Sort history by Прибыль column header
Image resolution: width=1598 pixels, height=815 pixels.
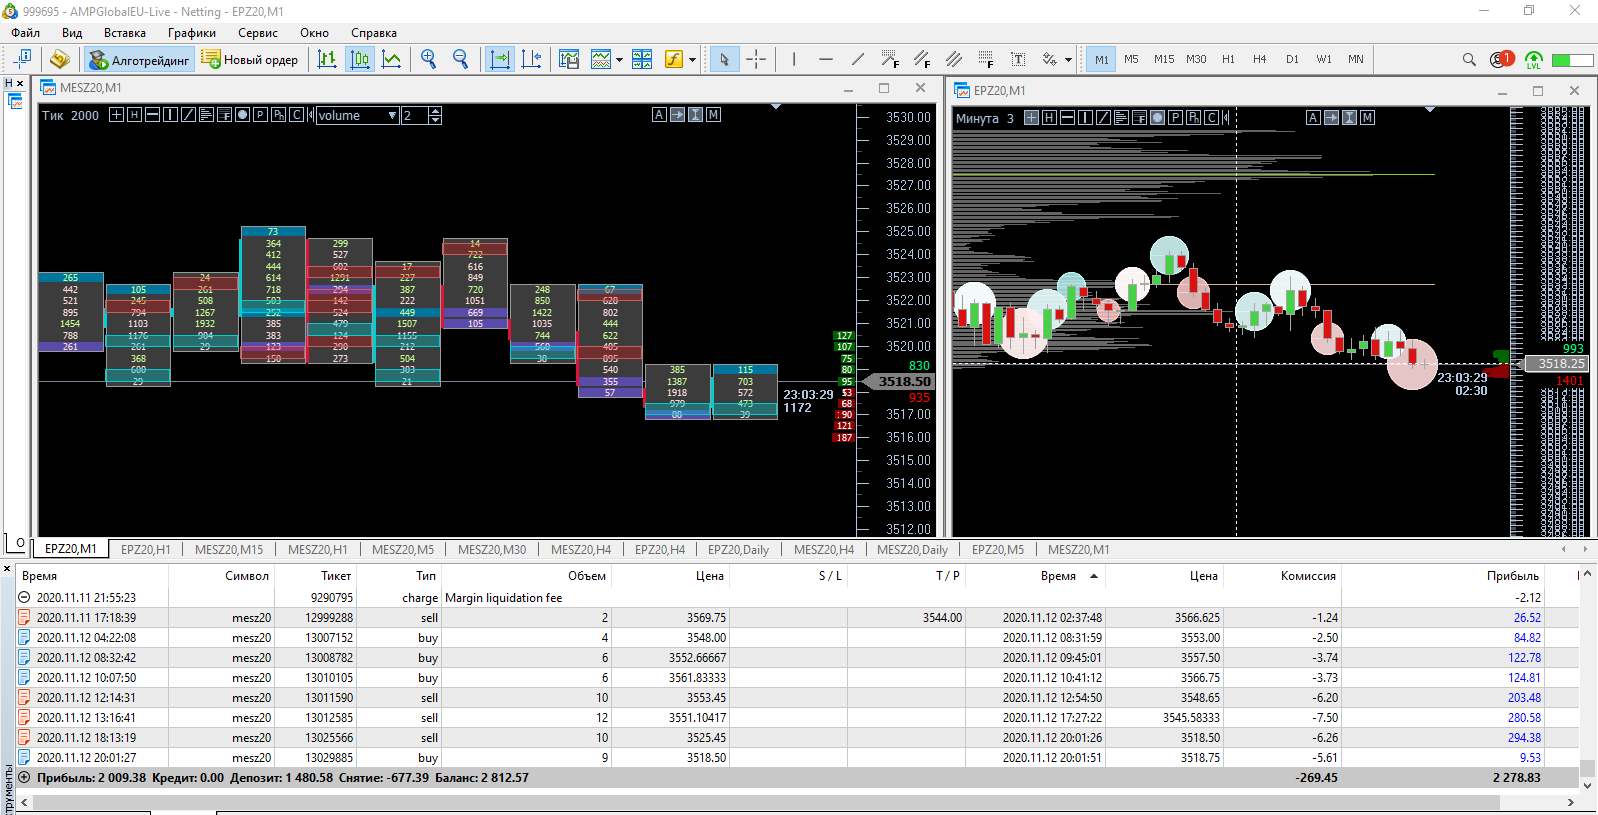pos(1512,576)
